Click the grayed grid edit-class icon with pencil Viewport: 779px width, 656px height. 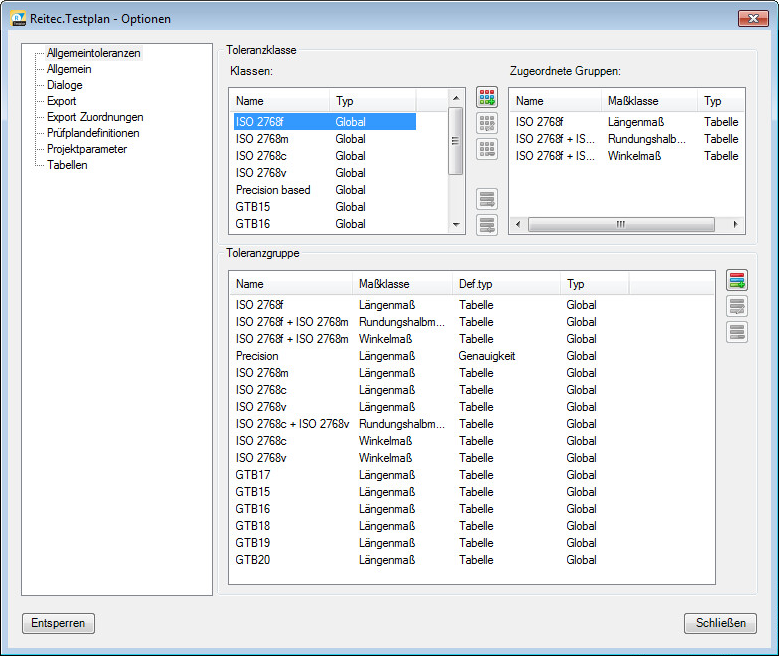(x=487, y=124)
